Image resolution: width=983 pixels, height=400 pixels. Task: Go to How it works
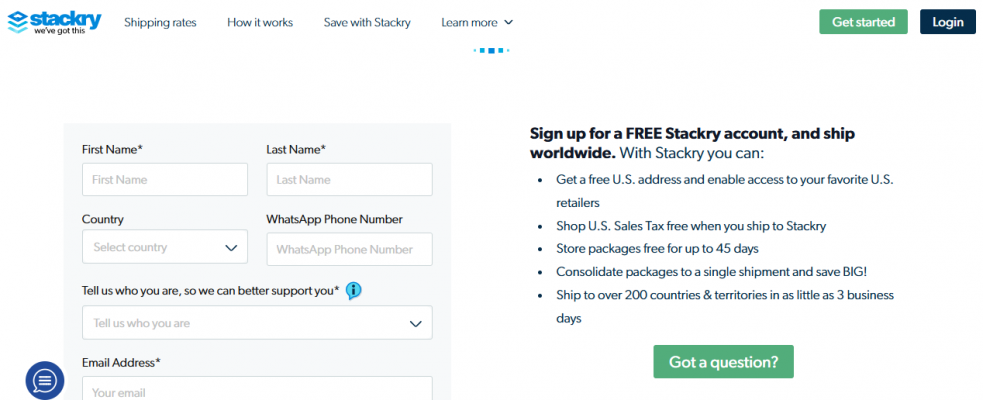[260, 22]
